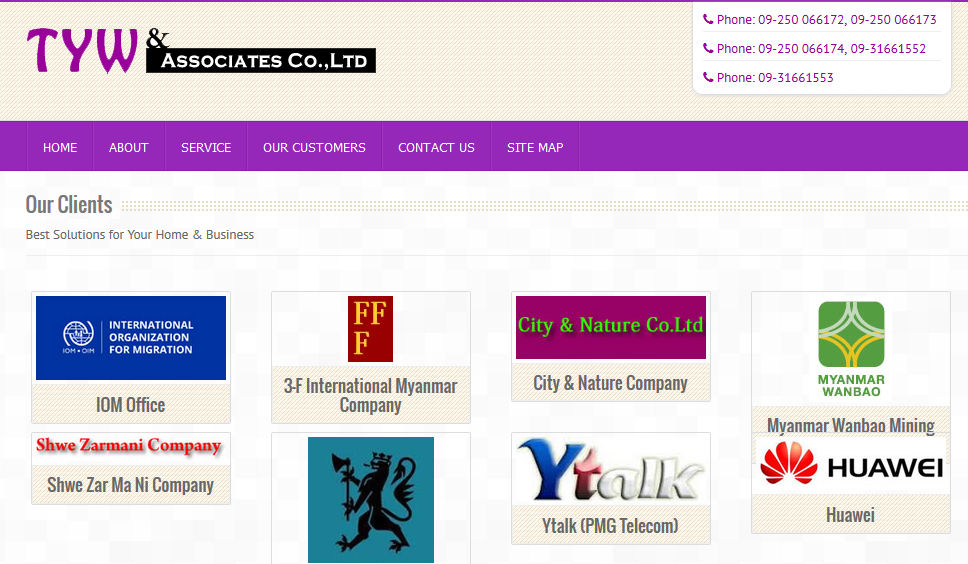The height and width of the screenshot is (564, 968).
Task: Click Myanmar Wanbao Mining caption
Action: 851,425
